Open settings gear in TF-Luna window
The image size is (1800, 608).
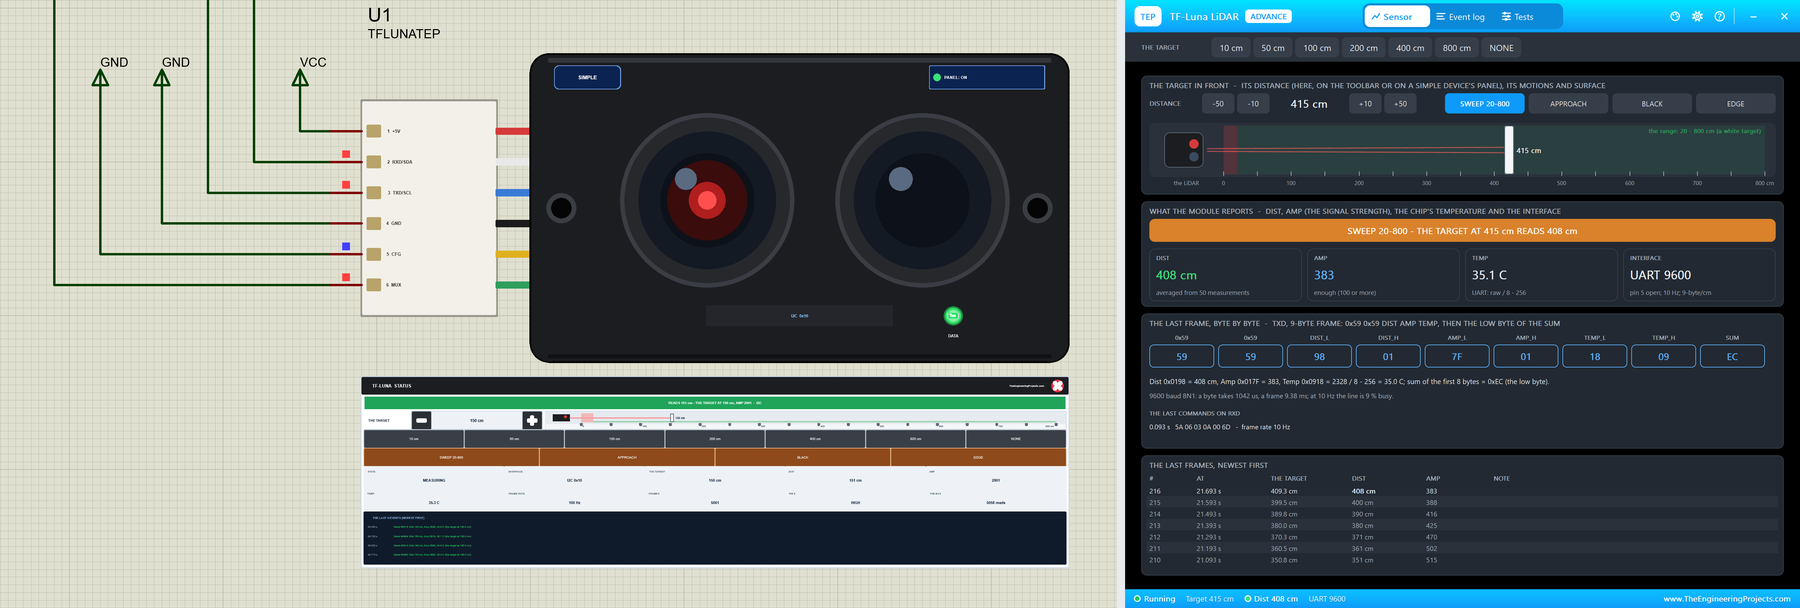coord(1697,17)
